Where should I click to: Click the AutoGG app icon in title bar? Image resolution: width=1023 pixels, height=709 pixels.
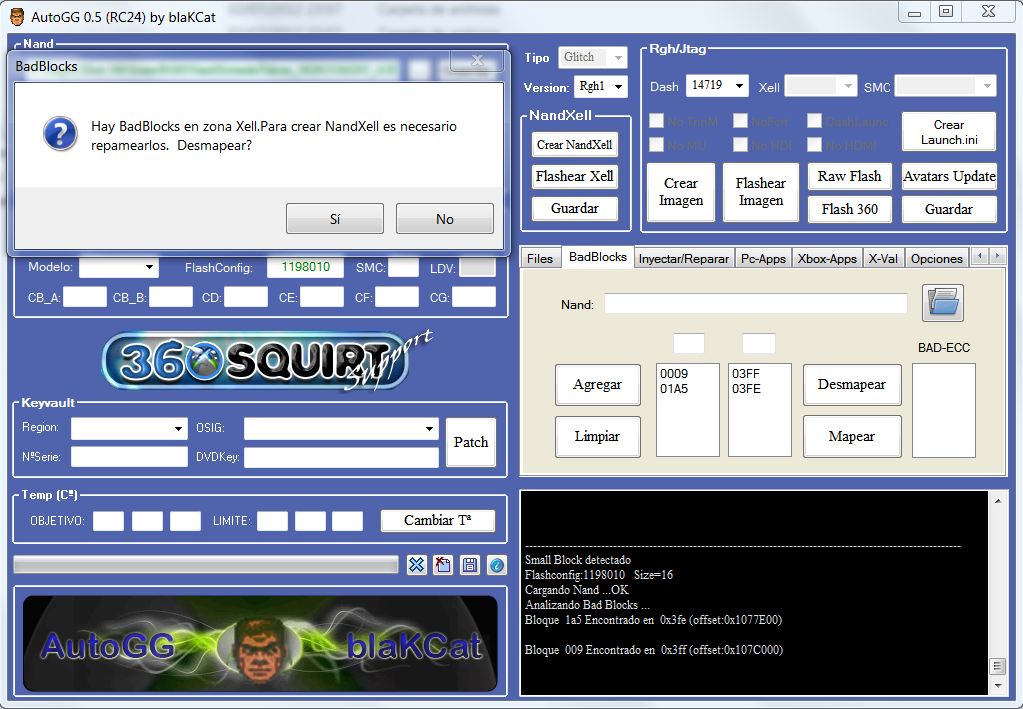click(x=17, y=16)
